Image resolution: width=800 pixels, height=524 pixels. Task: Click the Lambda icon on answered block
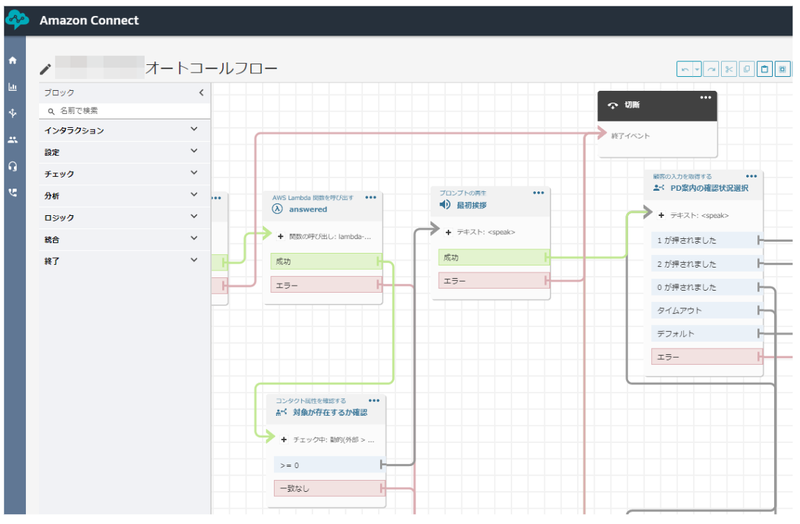pos(278,209)
